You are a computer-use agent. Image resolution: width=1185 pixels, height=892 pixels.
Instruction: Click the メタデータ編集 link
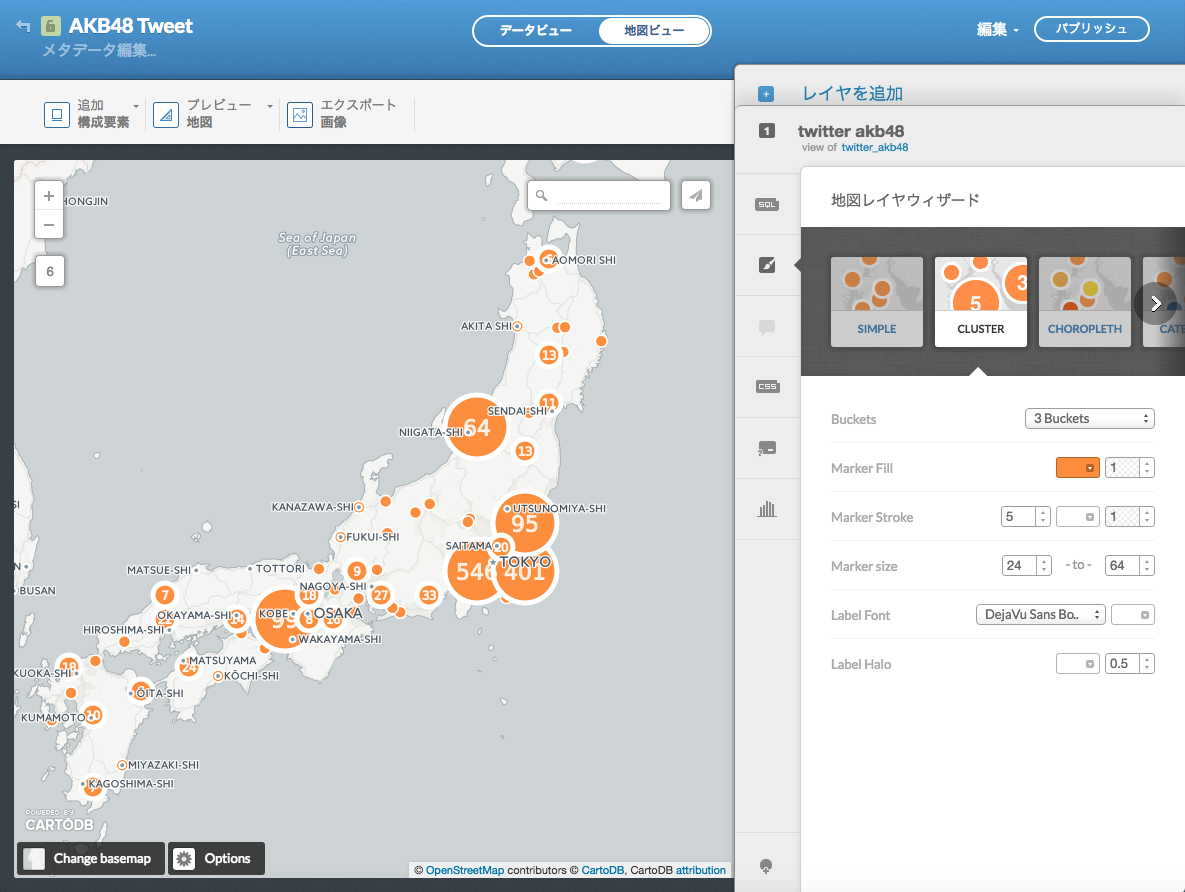(99, 51)
